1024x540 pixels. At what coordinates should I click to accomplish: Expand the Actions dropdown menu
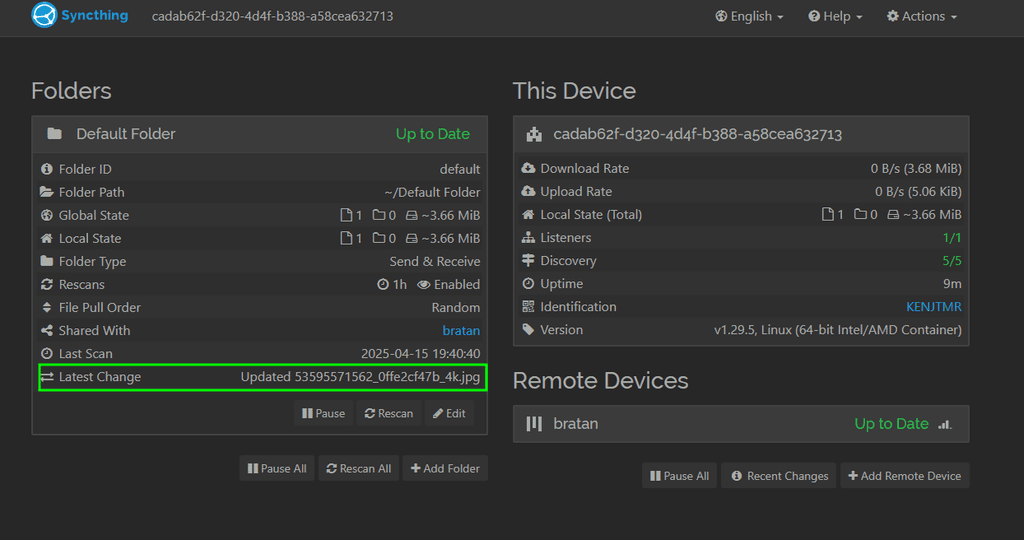922,16
